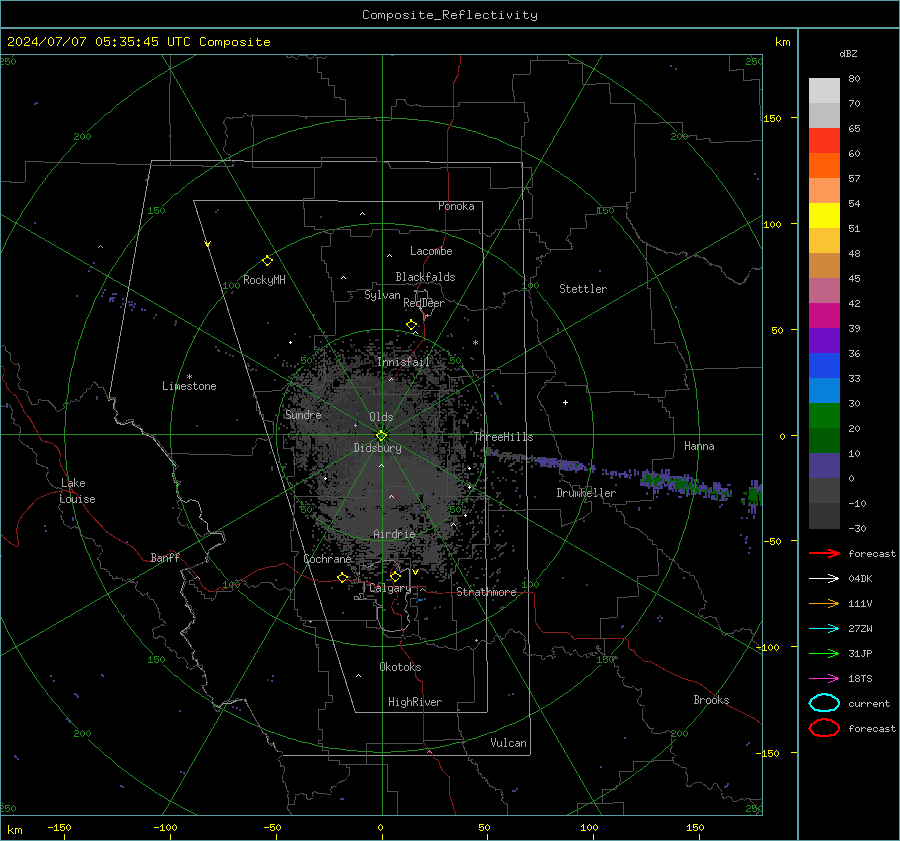Screen dimensions: 900x841
Task: Click the Banff label
Action: 165,558
